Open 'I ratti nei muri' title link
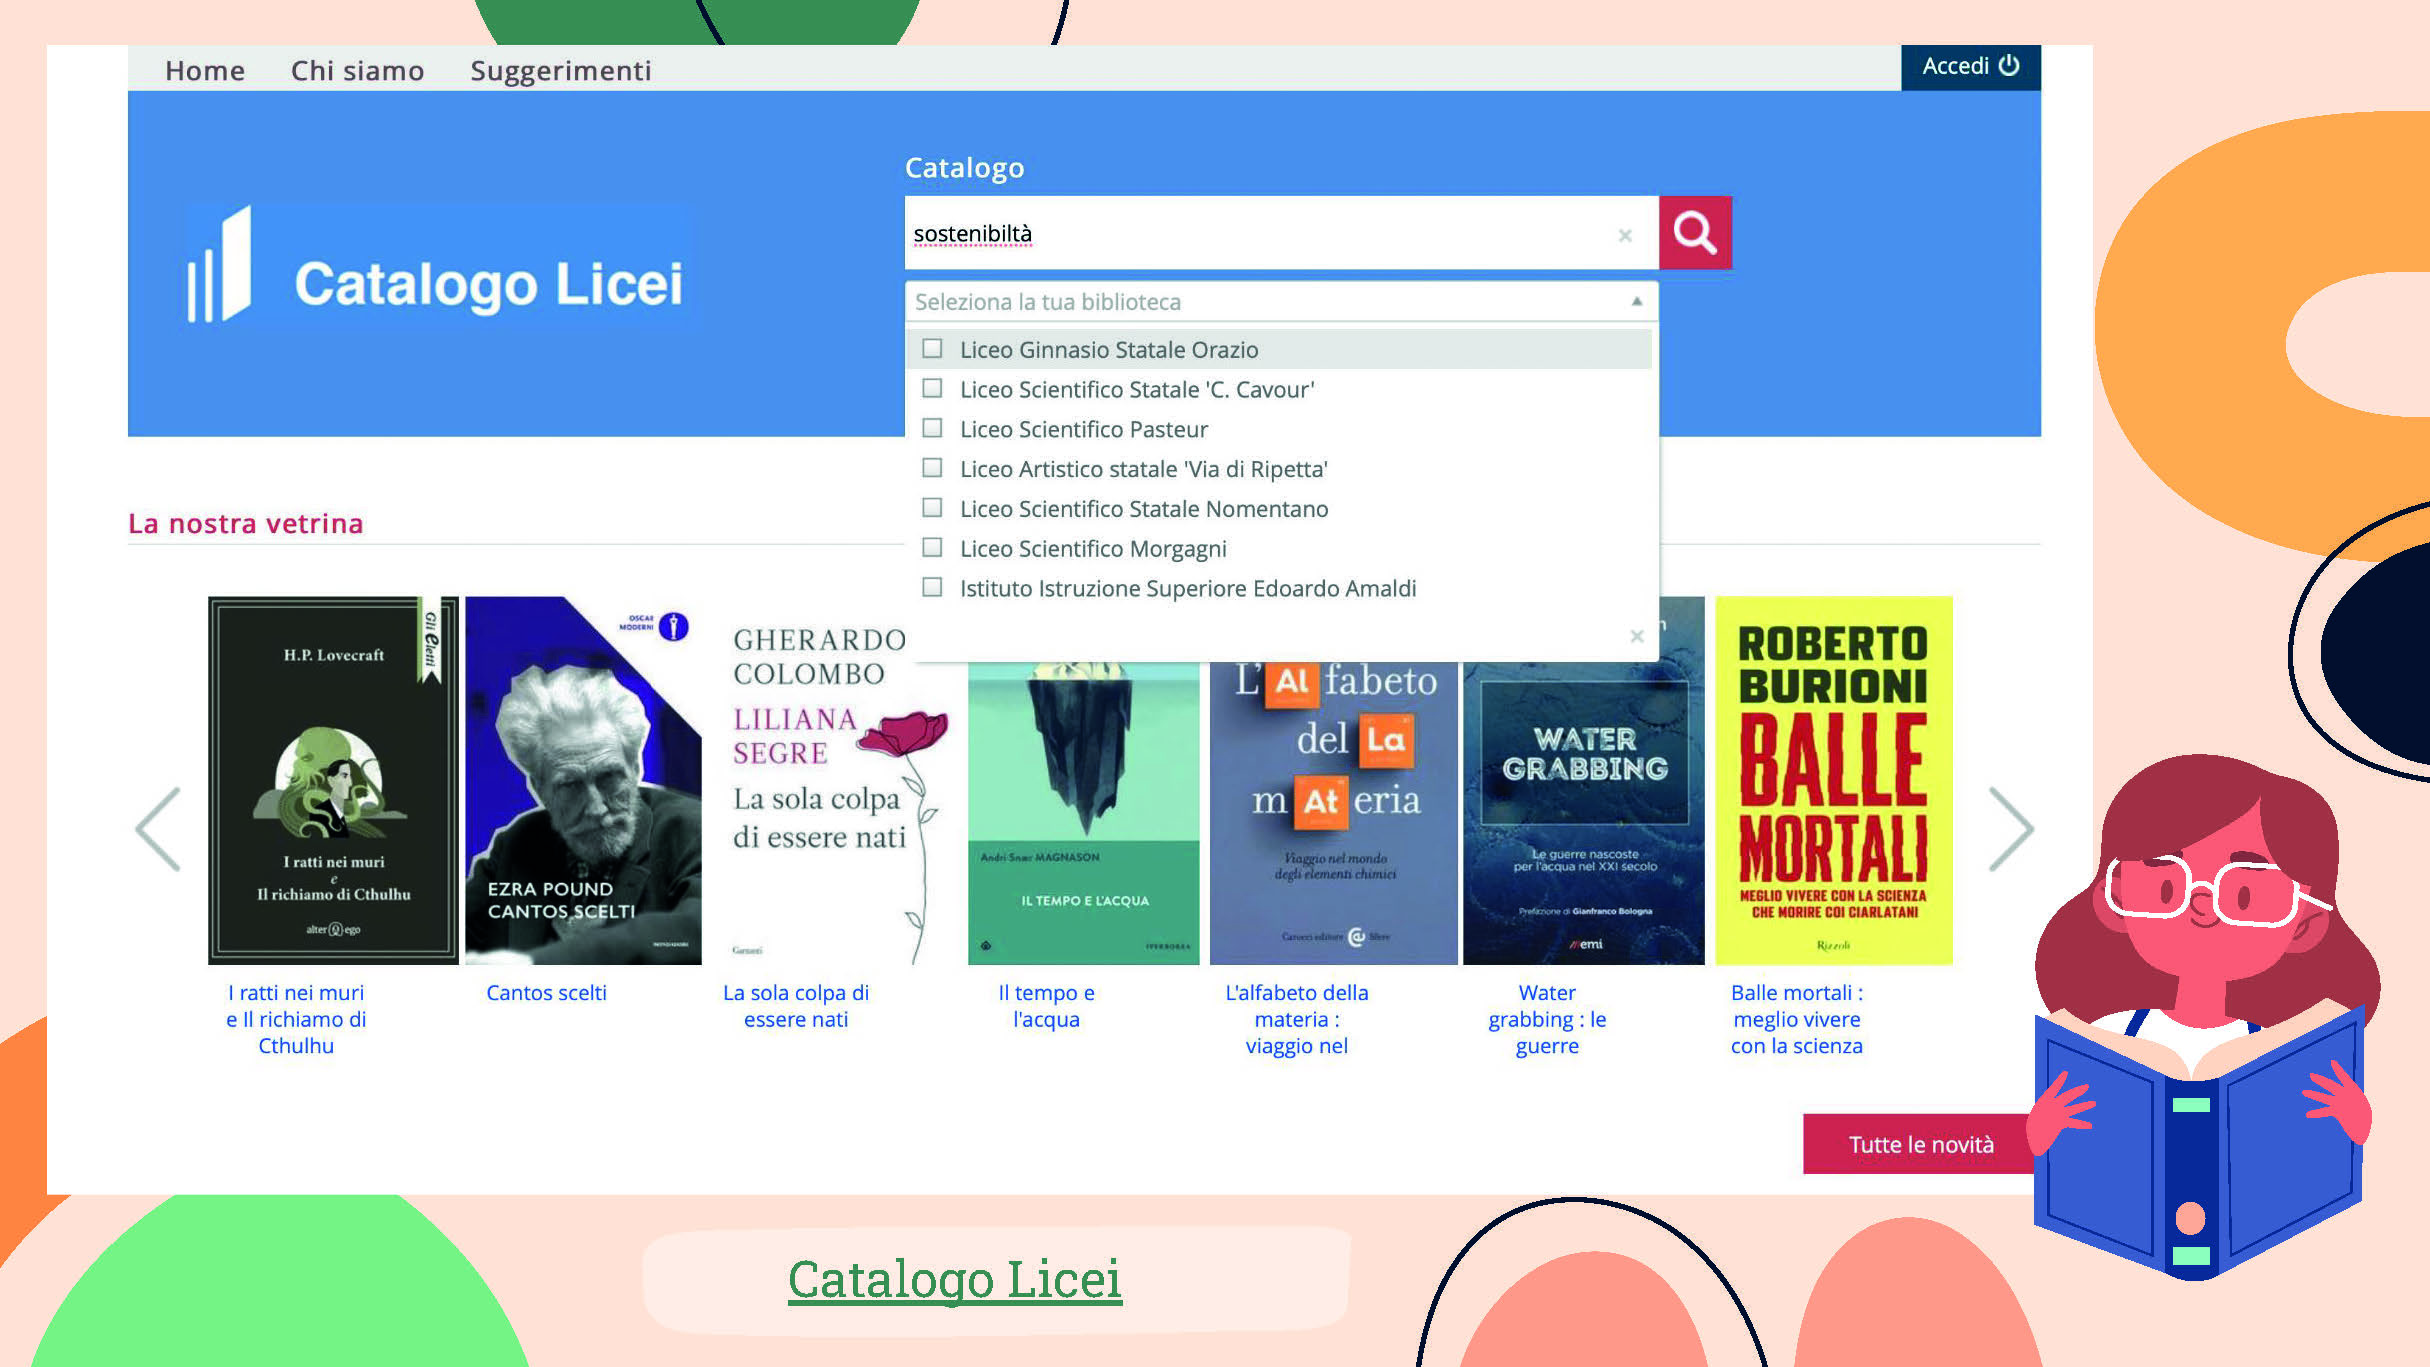 (296, 1019)
